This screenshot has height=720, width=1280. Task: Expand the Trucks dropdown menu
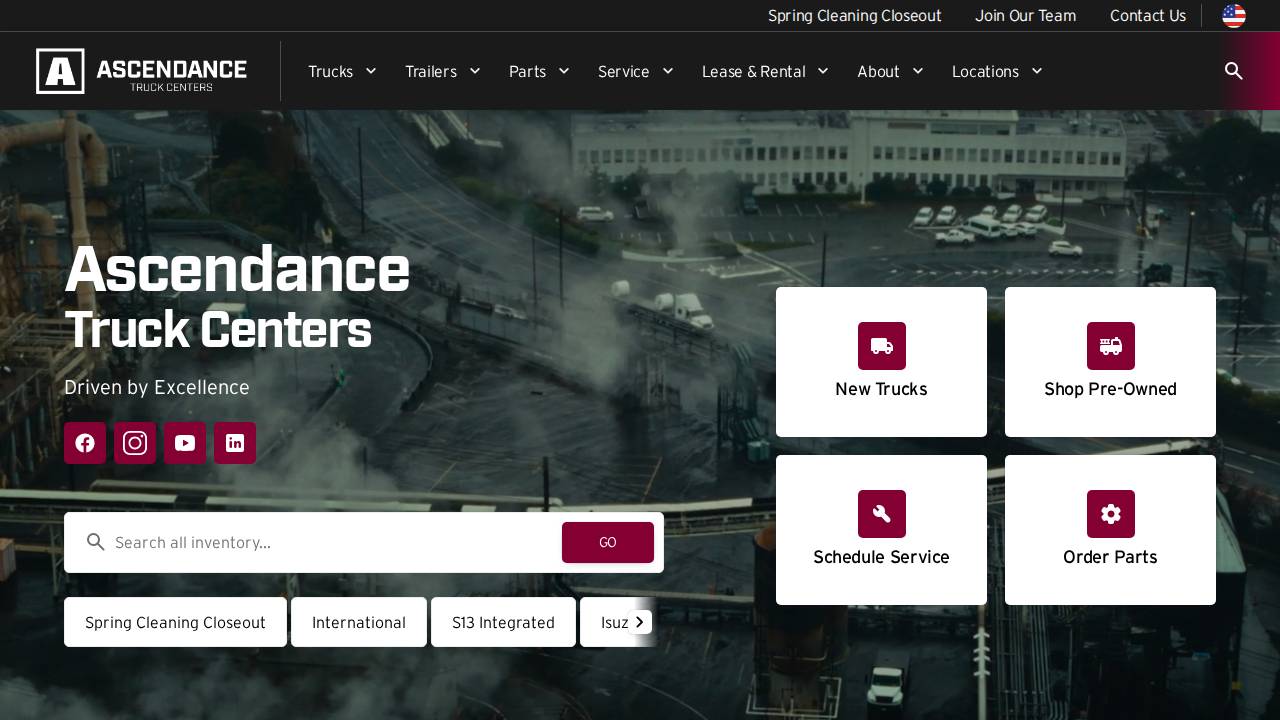pos(341,71)
